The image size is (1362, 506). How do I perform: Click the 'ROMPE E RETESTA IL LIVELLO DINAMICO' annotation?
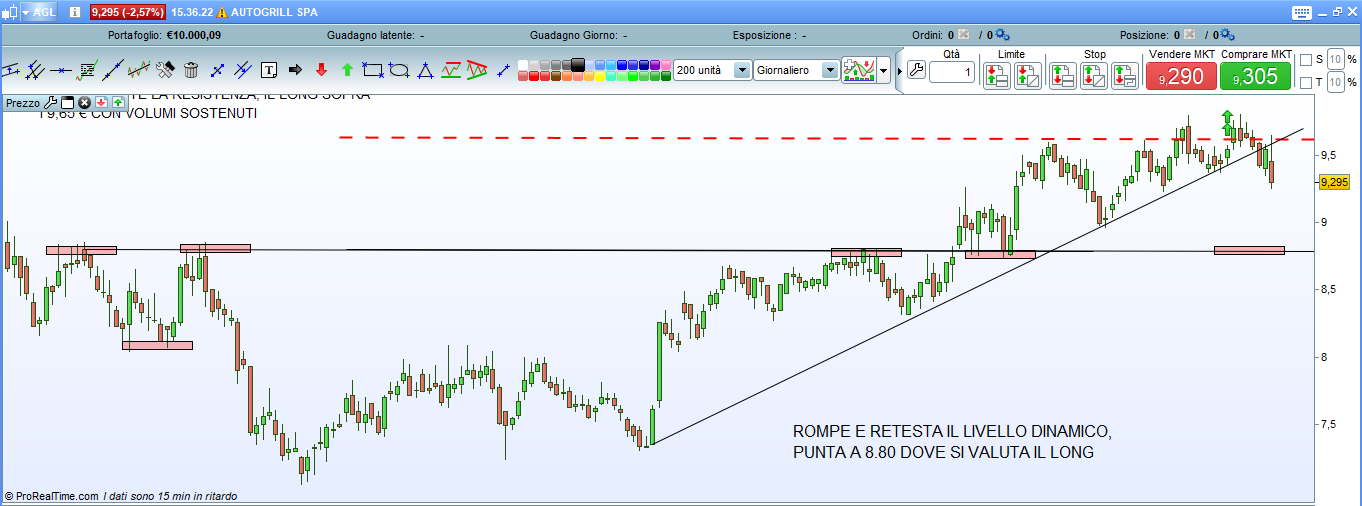point(951,431)
